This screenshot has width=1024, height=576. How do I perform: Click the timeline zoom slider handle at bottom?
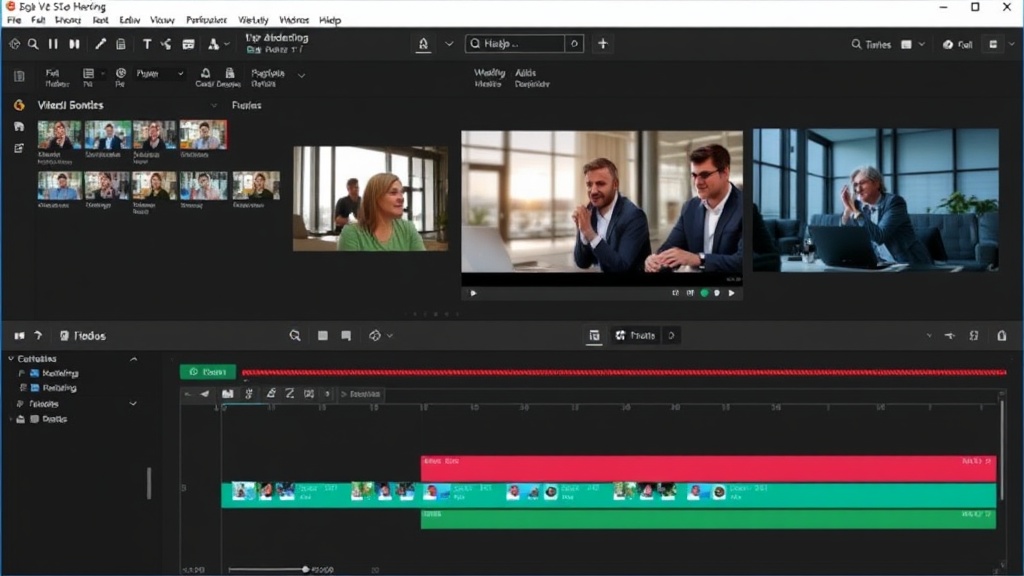(305, 569)
